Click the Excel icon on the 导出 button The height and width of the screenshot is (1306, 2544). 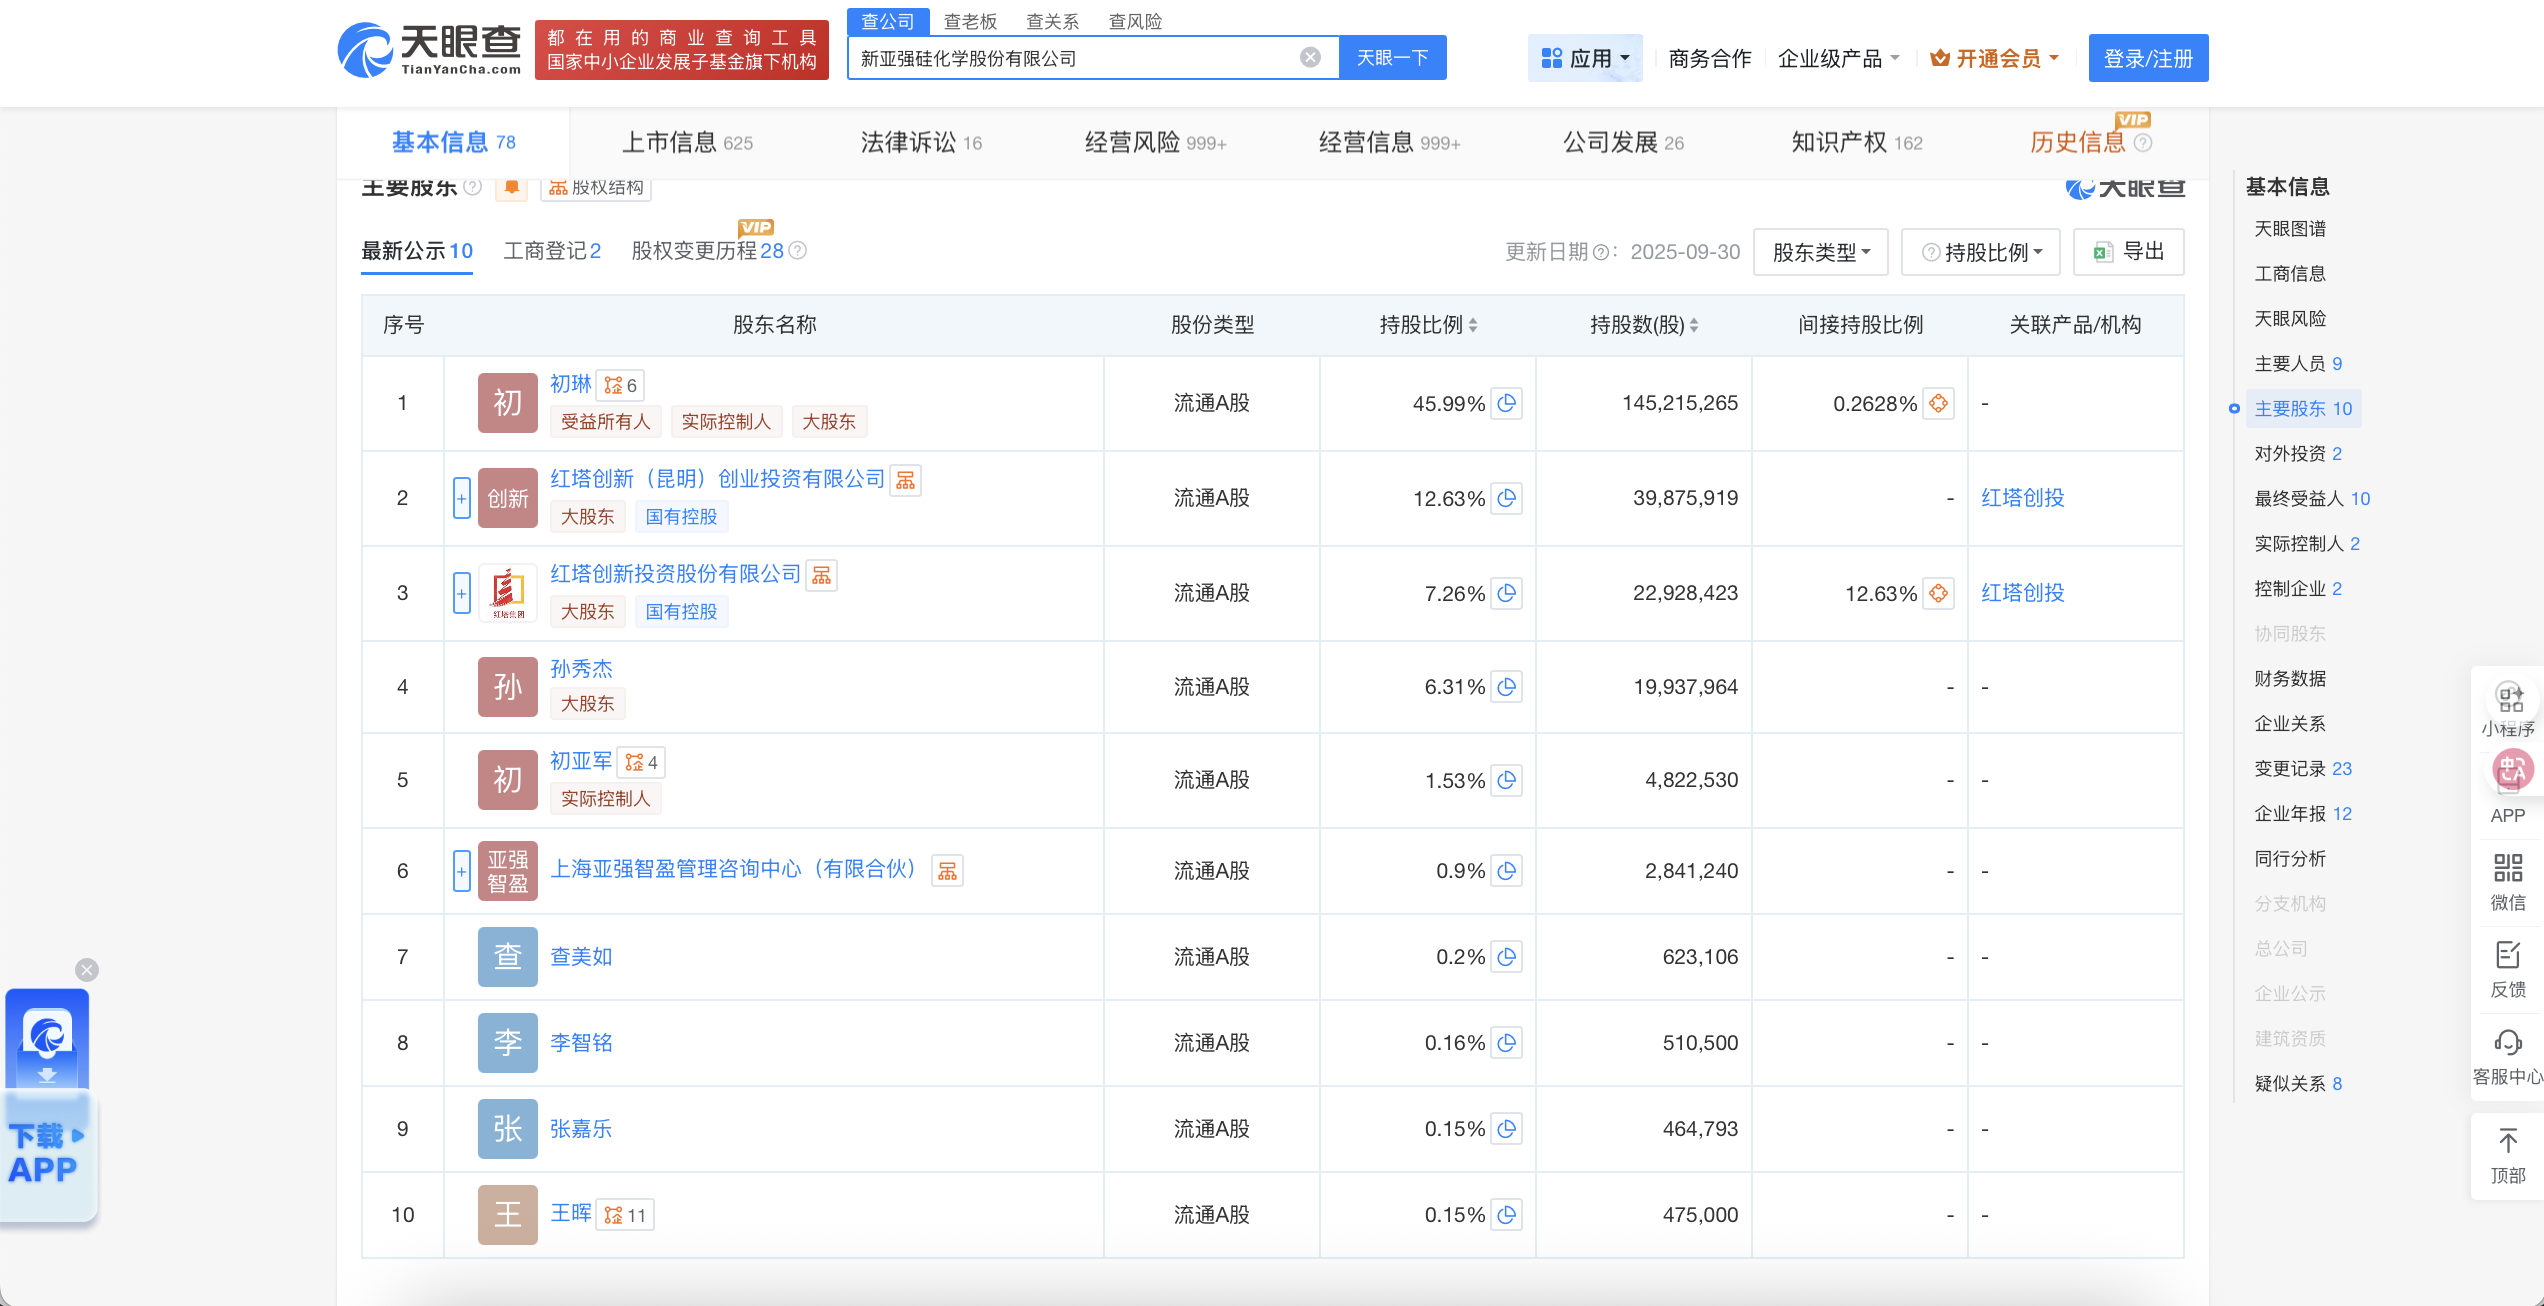[2102, 251]
